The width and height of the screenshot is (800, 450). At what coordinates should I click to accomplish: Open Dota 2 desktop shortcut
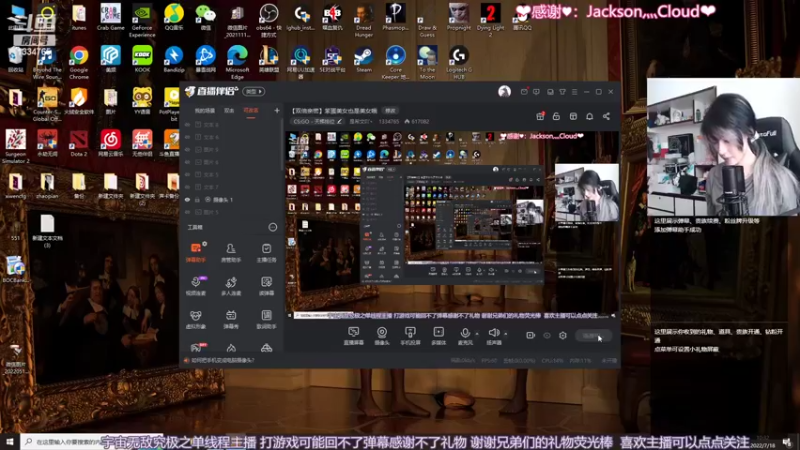79,143
